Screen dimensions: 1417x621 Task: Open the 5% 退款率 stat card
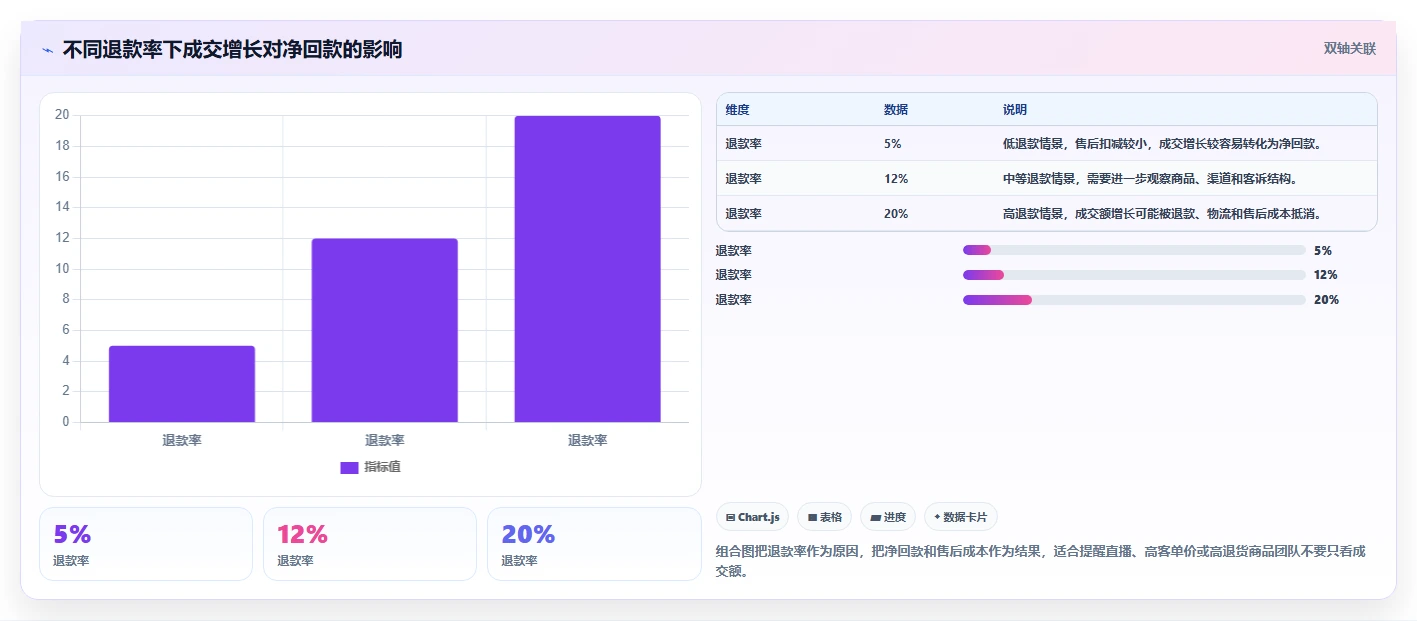(x=146, y=544)
